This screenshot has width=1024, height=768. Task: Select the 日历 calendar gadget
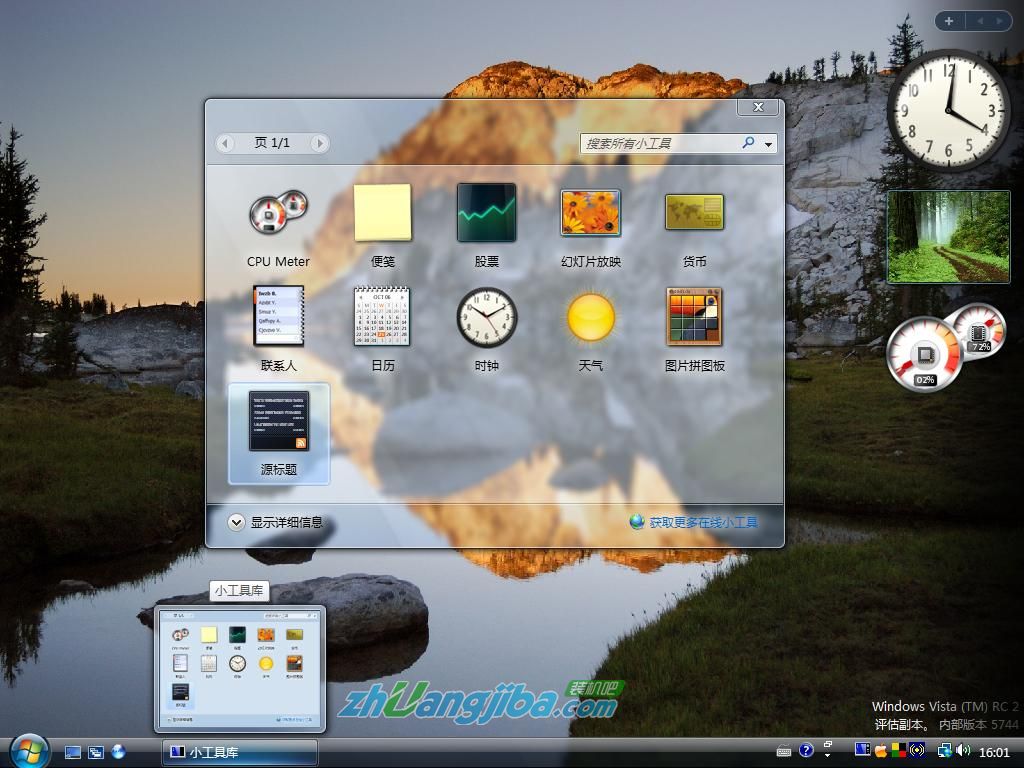pos(383,317)
